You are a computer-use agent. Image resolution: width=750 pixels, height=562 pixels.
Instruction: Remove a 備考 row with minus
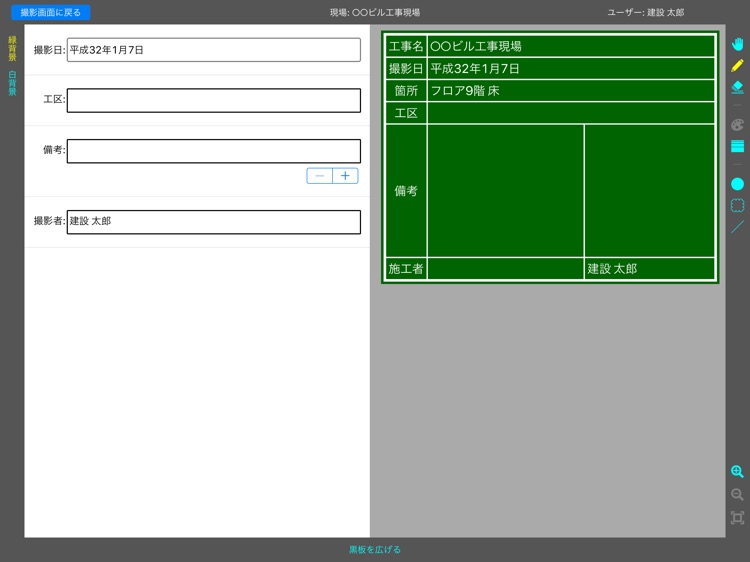pos(320,176)
